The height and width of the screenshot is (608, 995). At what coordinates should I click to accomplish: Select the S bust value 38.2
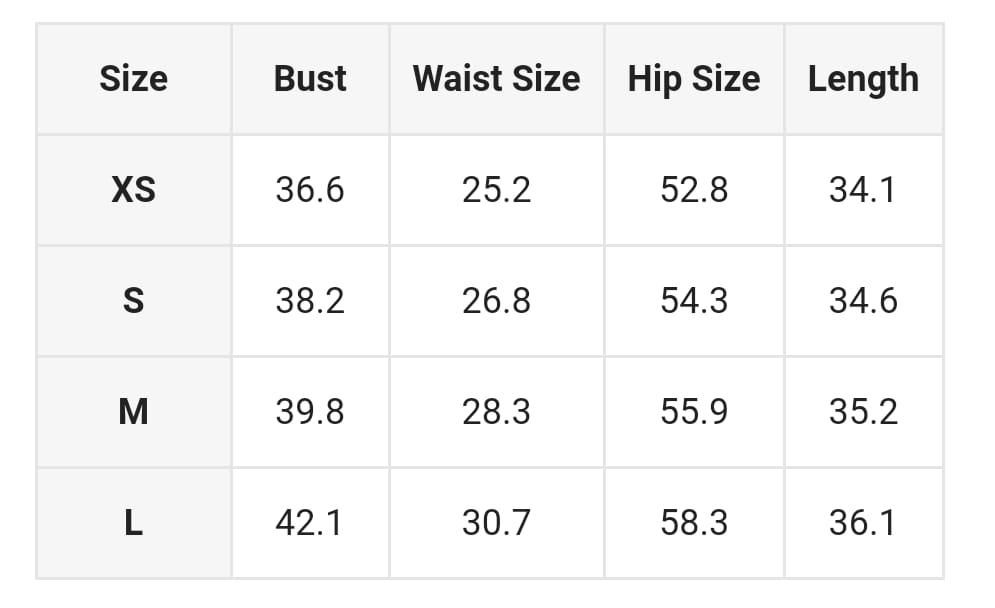click(x=310, y=300)
